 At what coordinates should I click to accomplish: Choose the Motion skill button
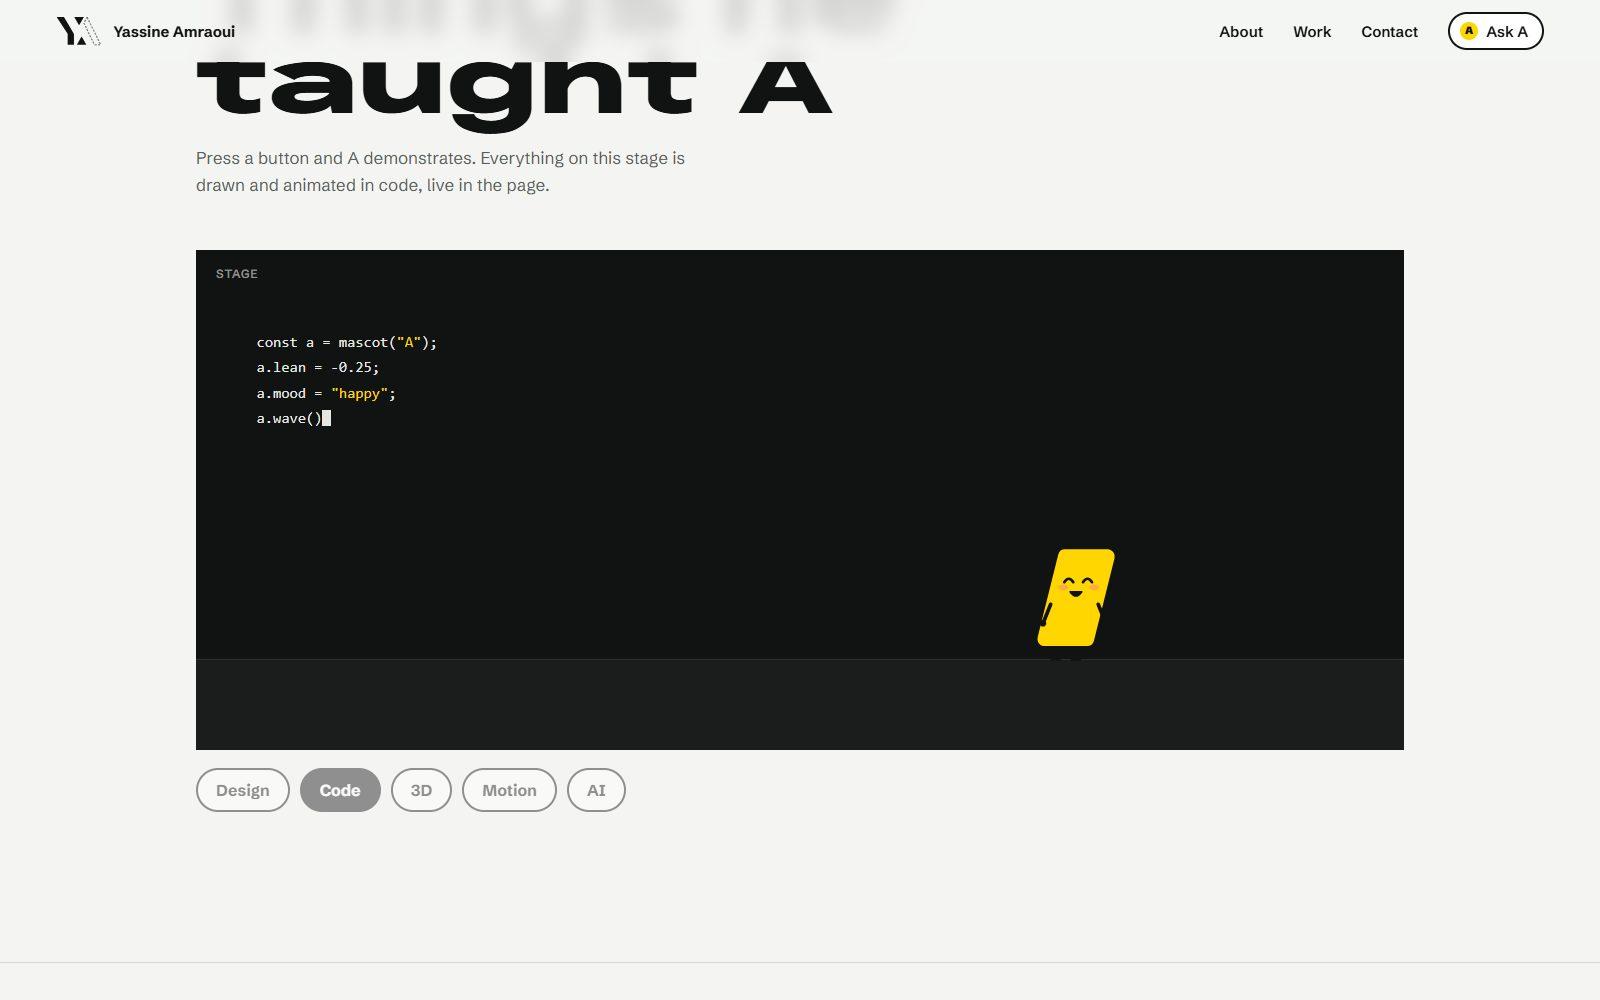pyautogui.click(x=509, y=790)
